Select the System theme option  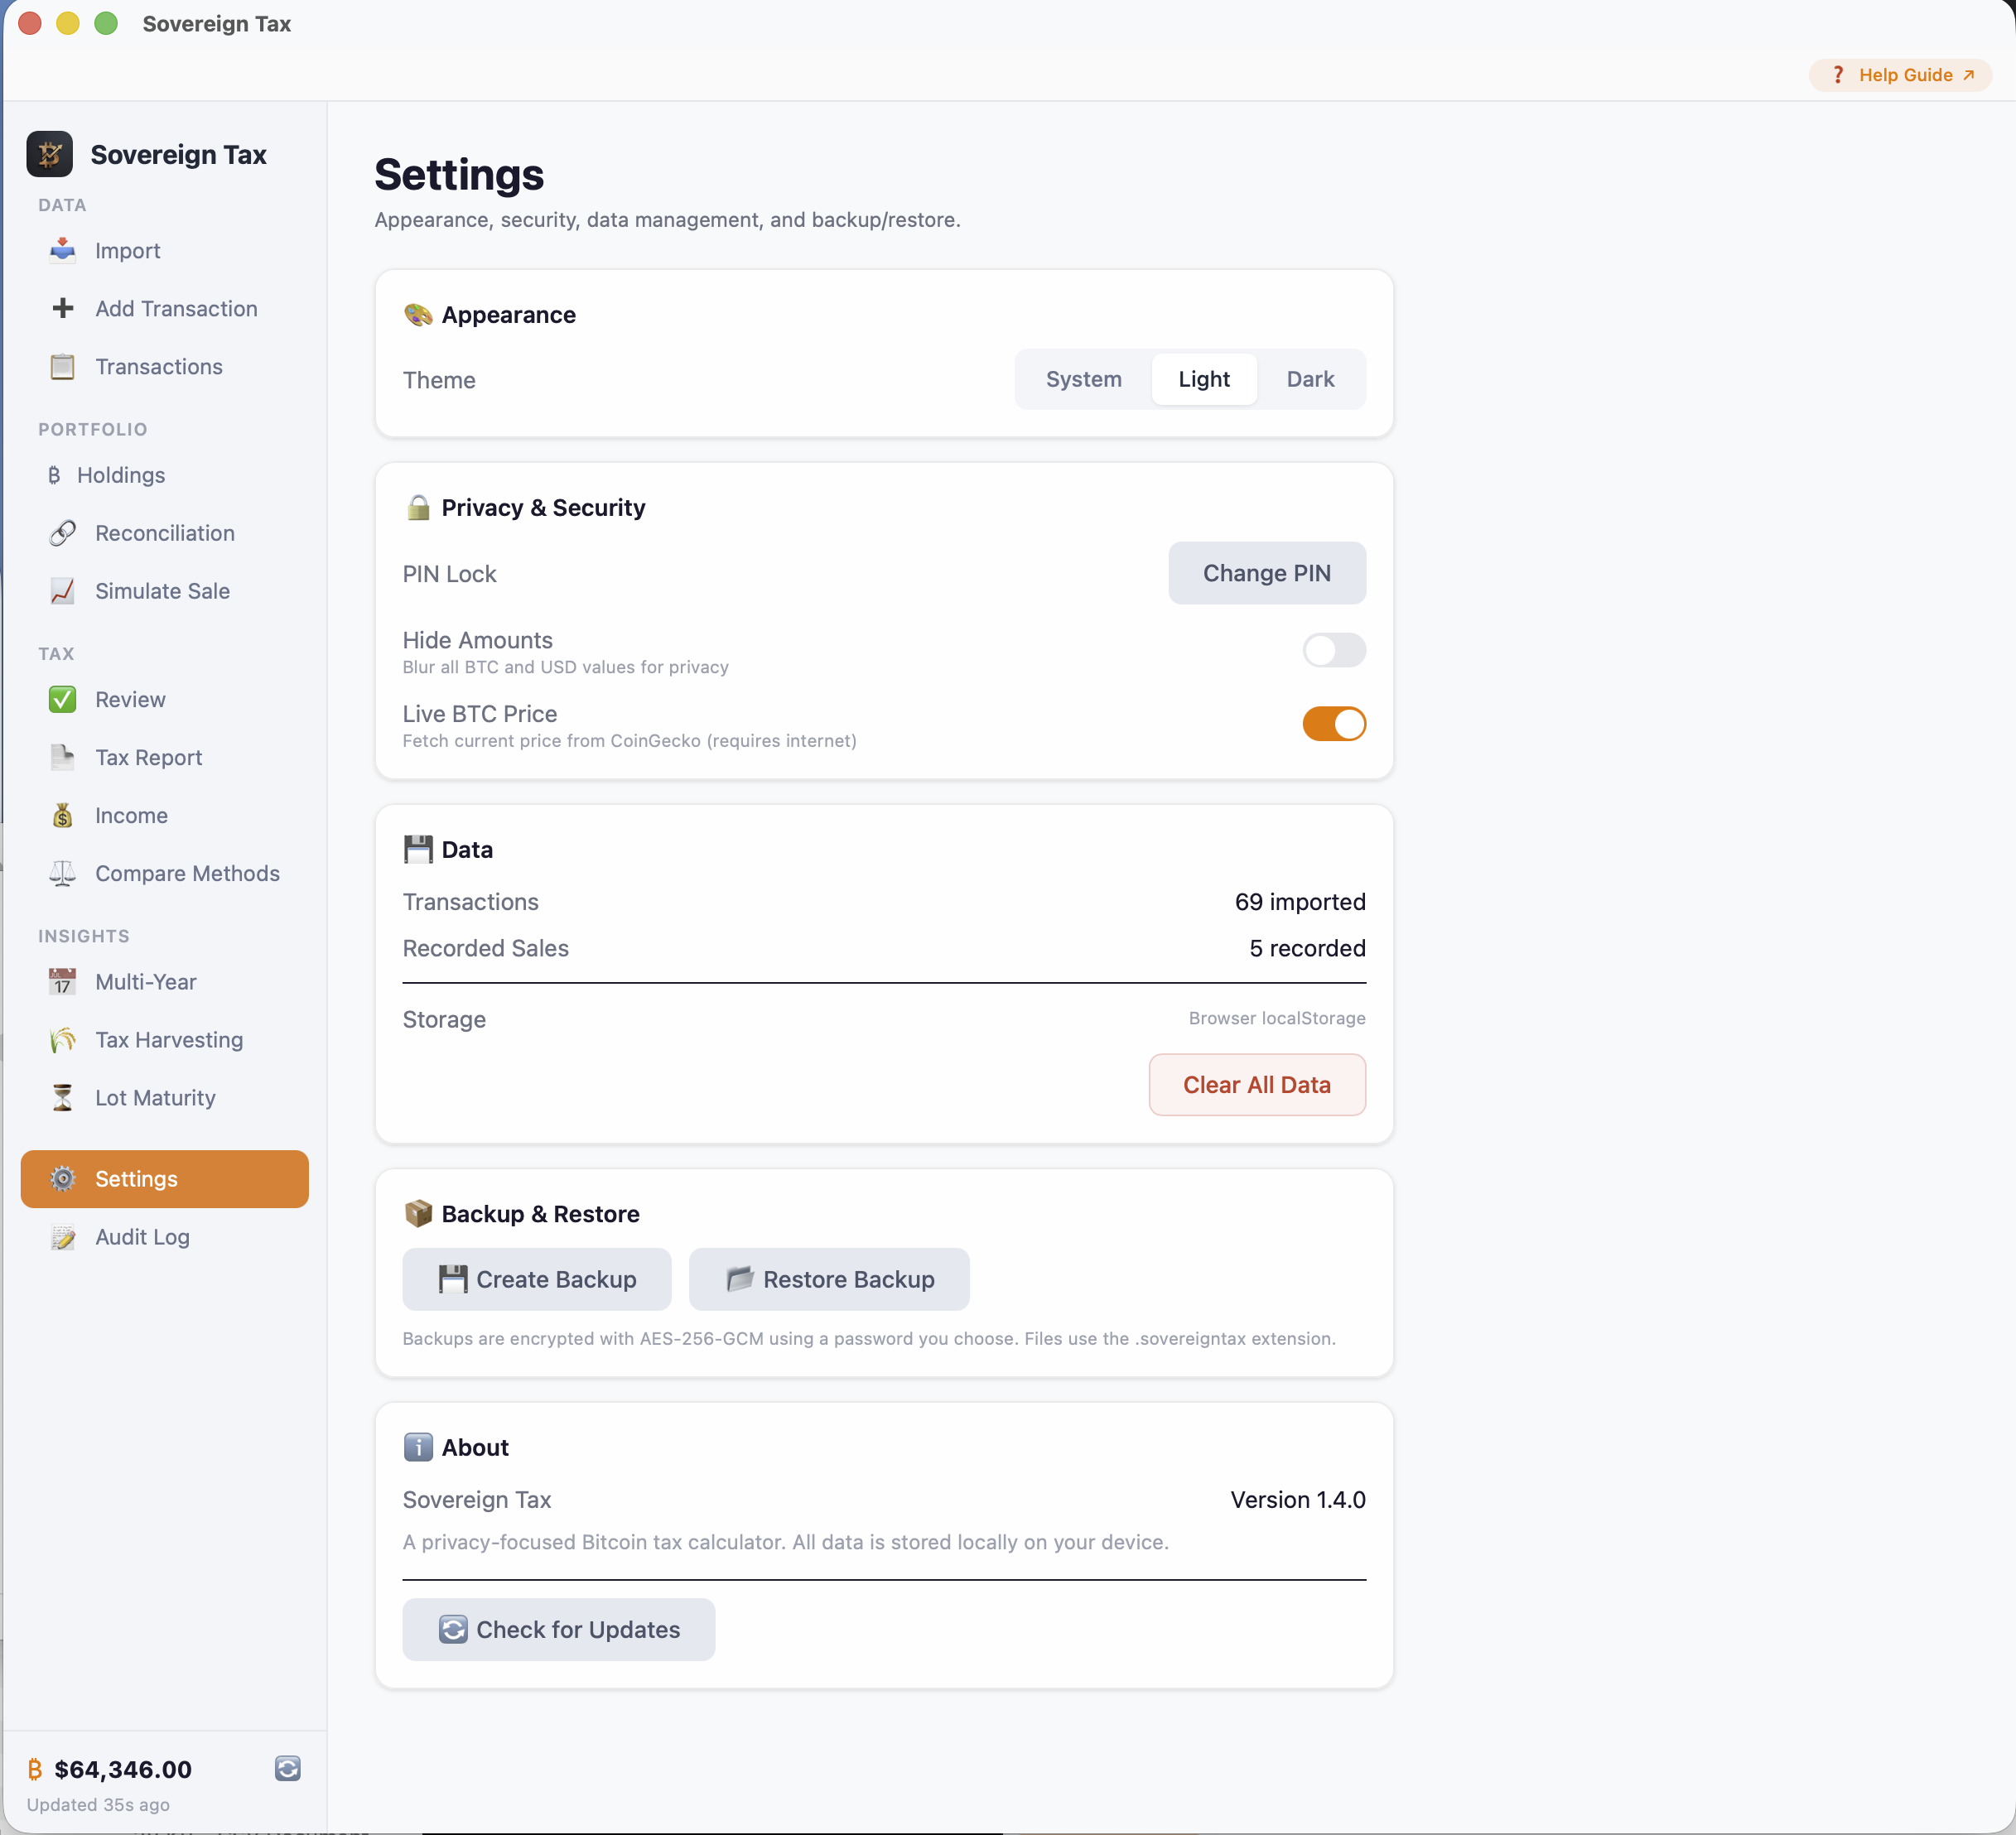pyautogui.click(x=1084, y=379)
